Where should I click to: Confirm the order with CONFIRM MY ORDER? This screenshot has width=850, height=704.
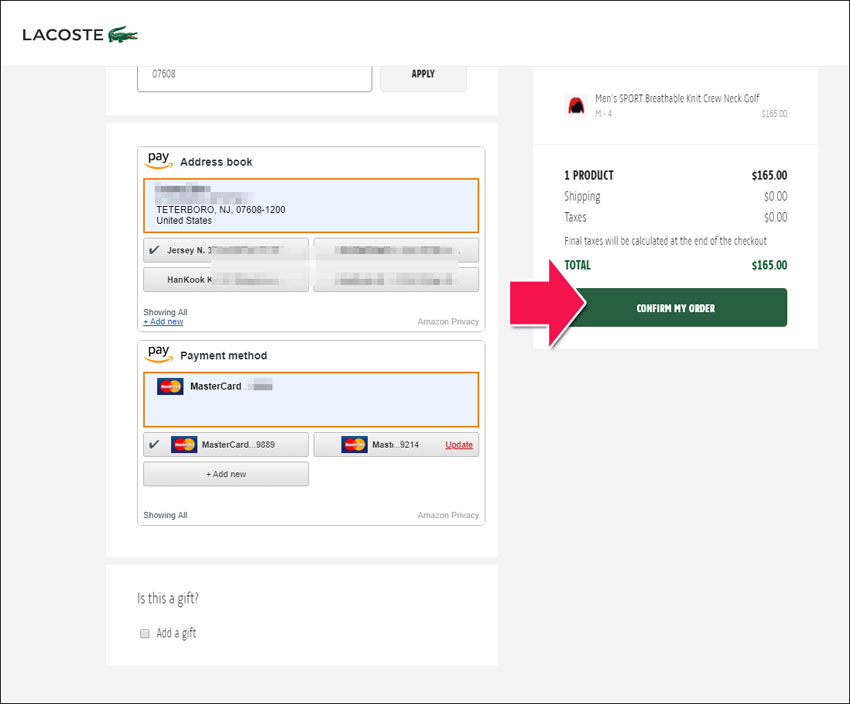tap(675, 308)
